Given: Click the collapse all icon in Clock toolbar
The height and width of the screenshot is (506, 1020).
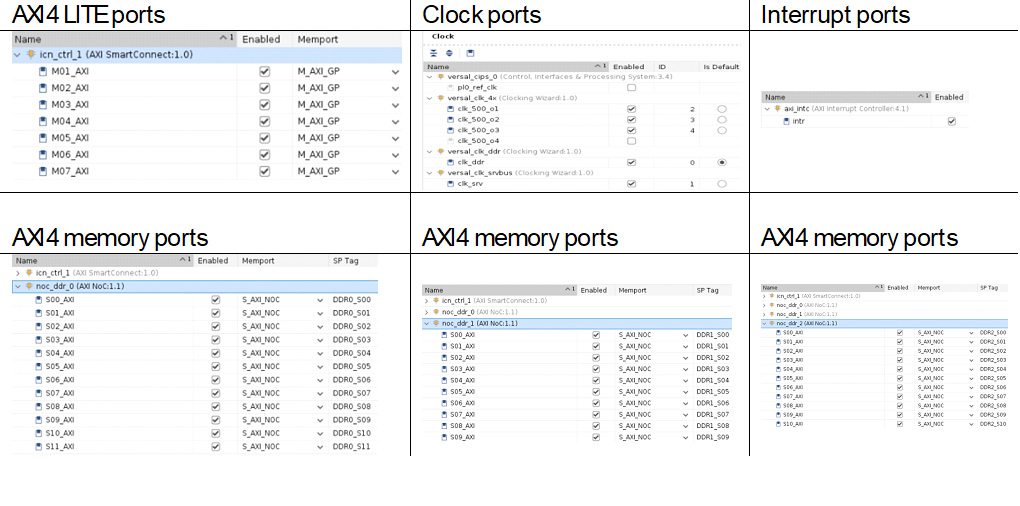Looking at the screenshot, I should [434, 52].
